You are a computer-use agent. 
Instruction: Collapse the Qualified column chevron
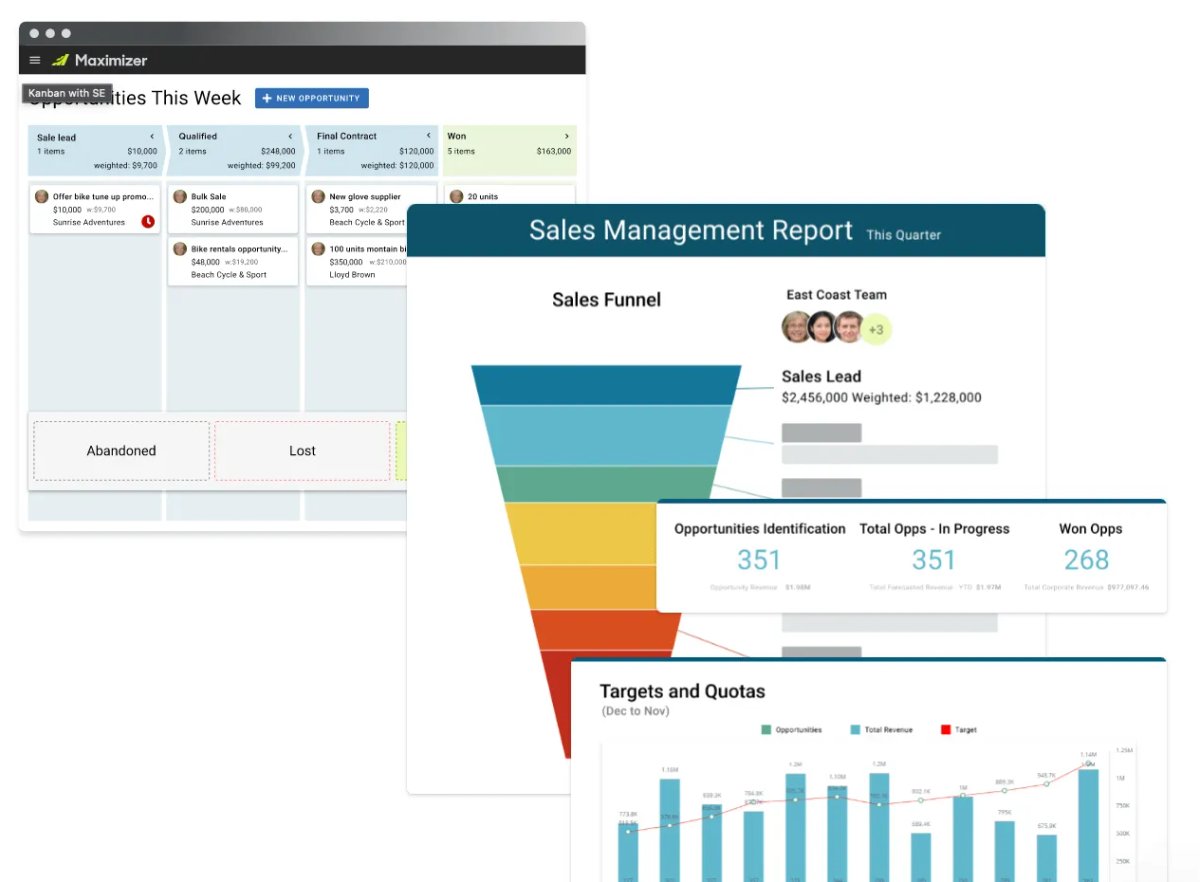coord(291,136)
